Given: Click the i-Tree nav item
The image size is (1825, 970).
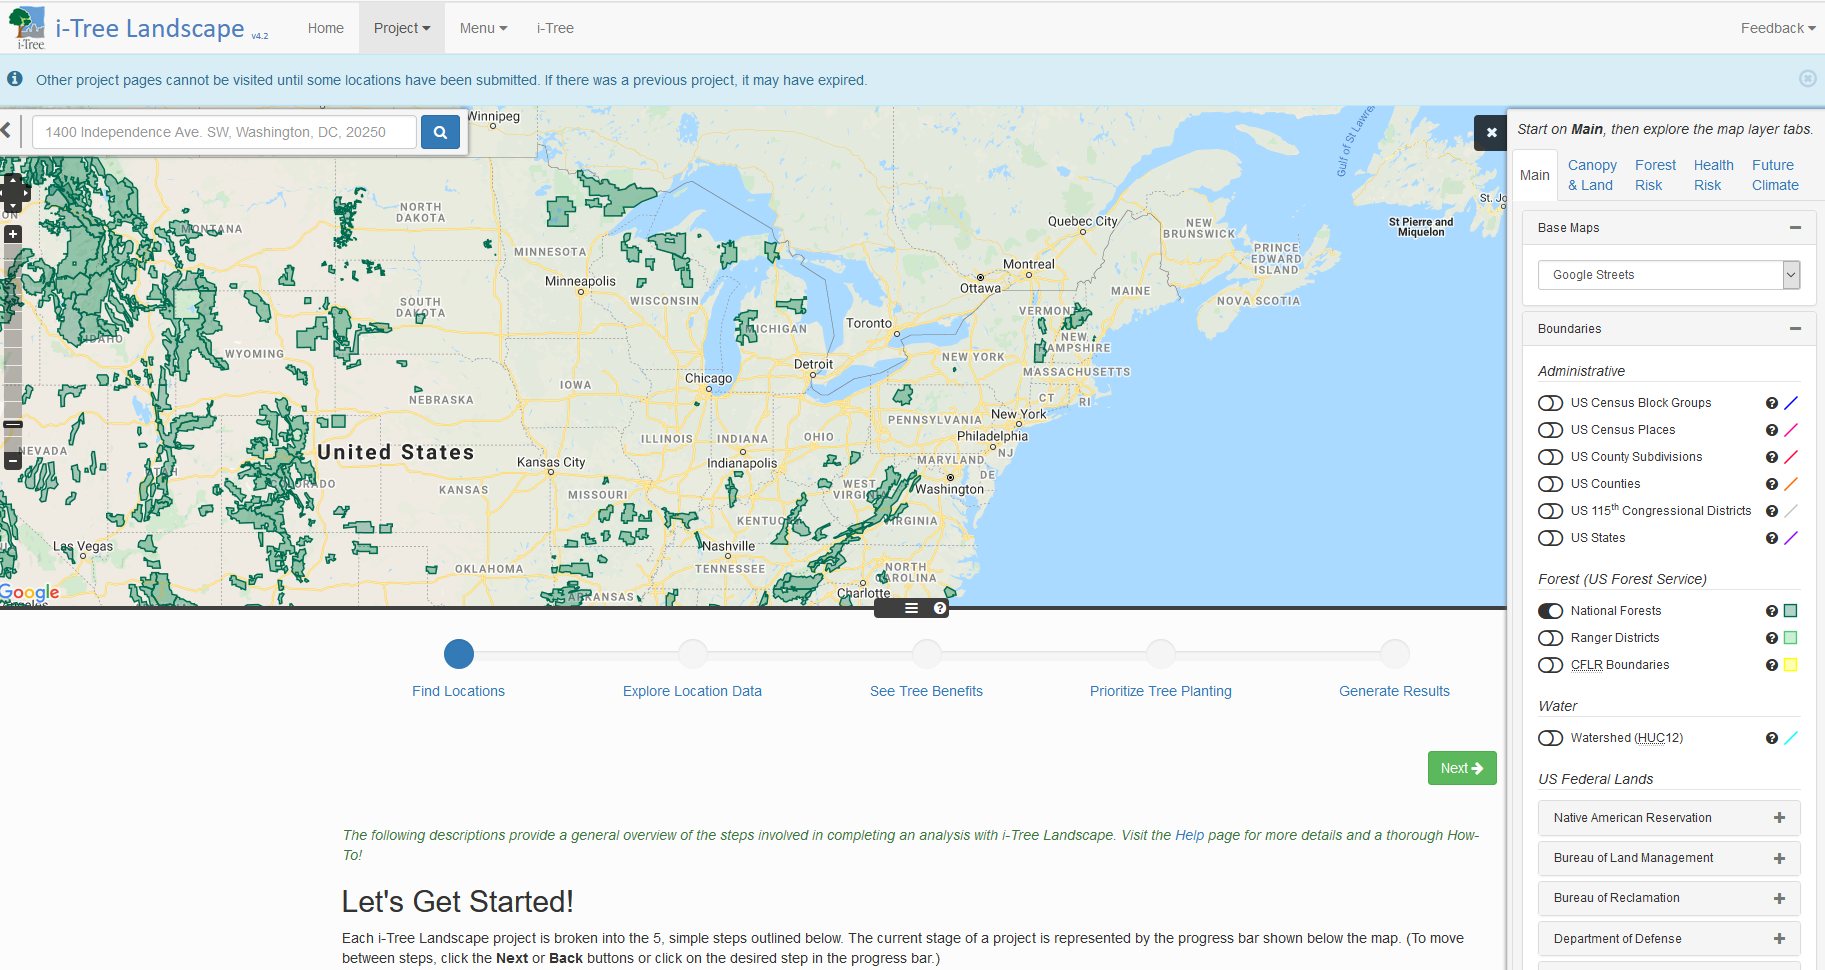Looking at the screenshot, I should (555, 28).
